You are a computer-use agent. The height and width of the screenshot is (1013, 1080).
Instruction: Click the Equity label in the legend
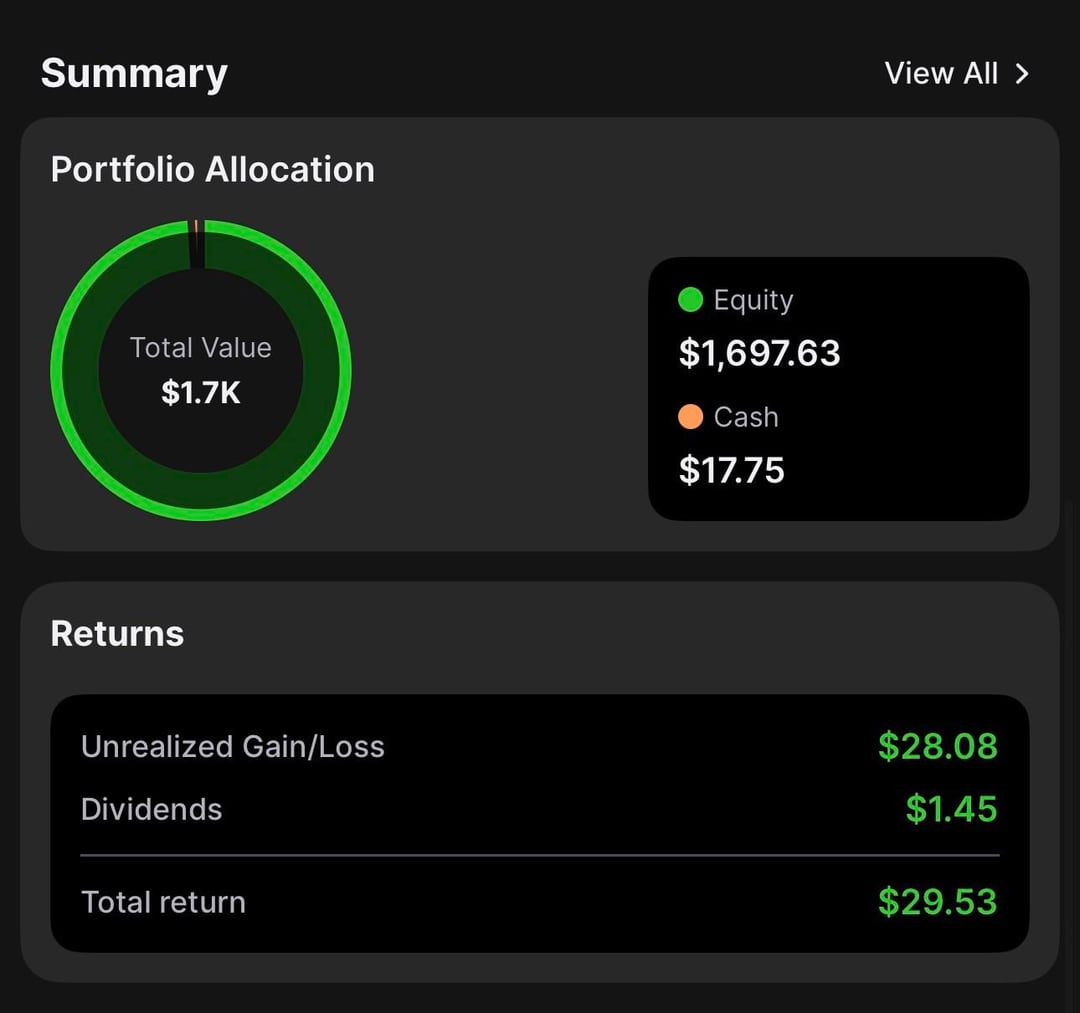click(753, 300)
